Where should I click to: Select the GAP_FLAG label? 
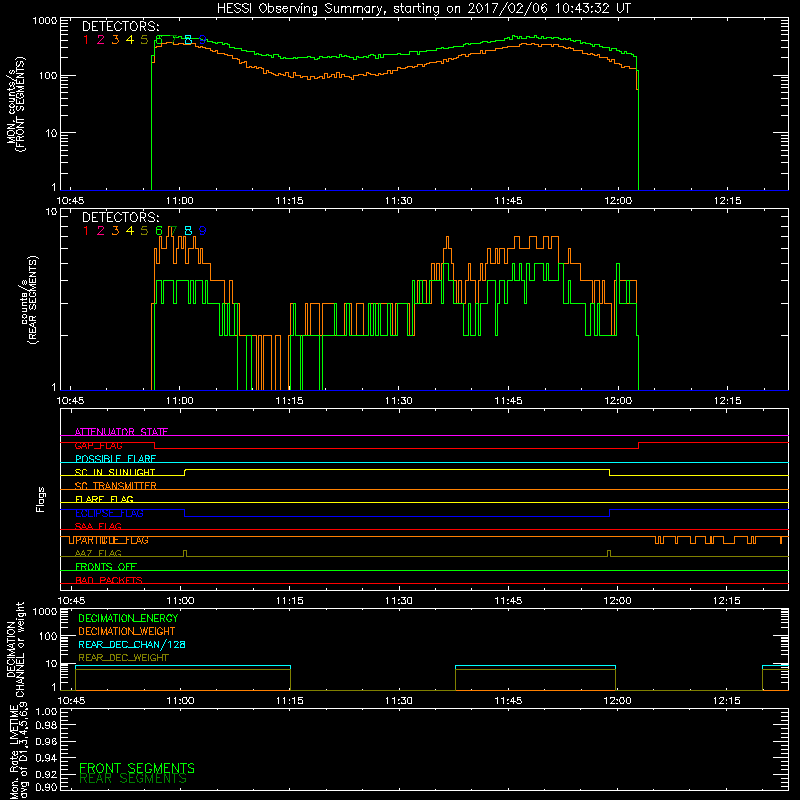pos(98,445)
